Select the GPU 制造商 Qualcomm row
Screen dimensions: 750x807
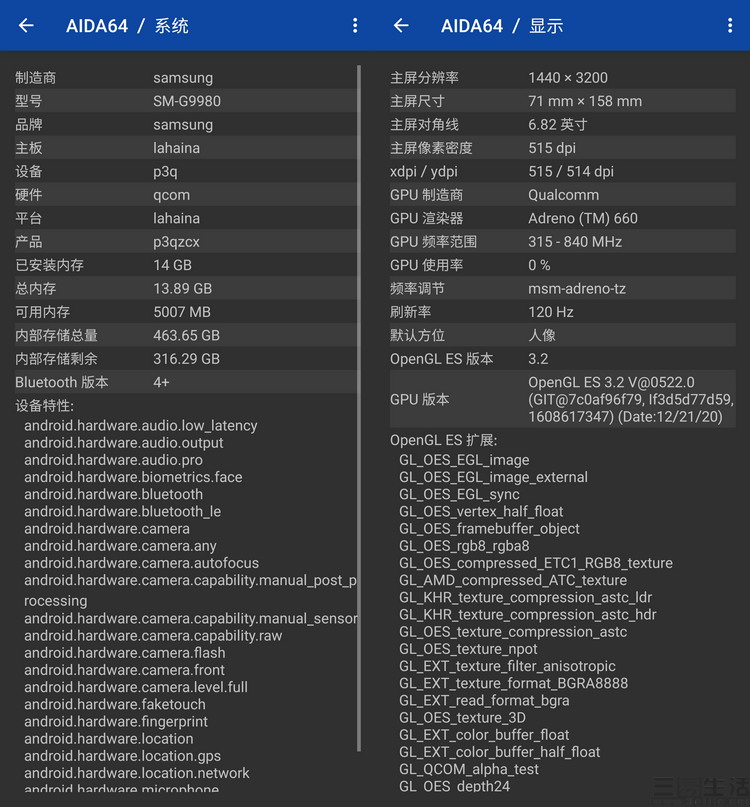click(x=563, y=195)
